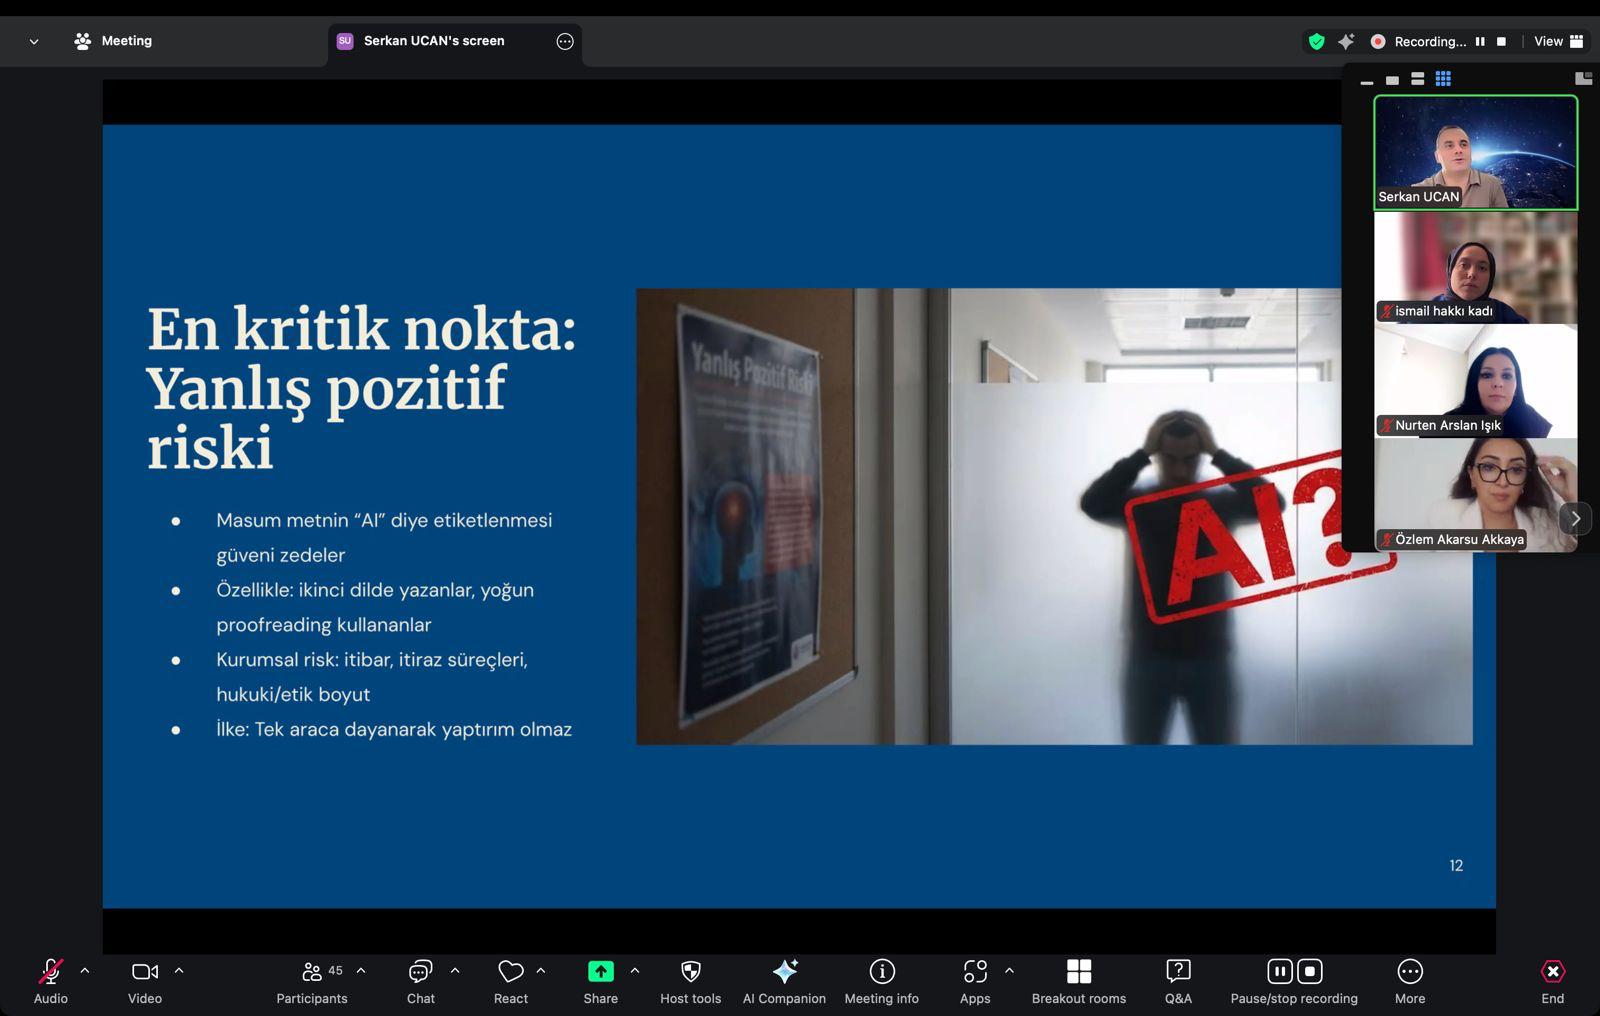This screenshot has height=1016, width=1600.
Task: Open the Q&A panel
Action: click(1178, 972)
